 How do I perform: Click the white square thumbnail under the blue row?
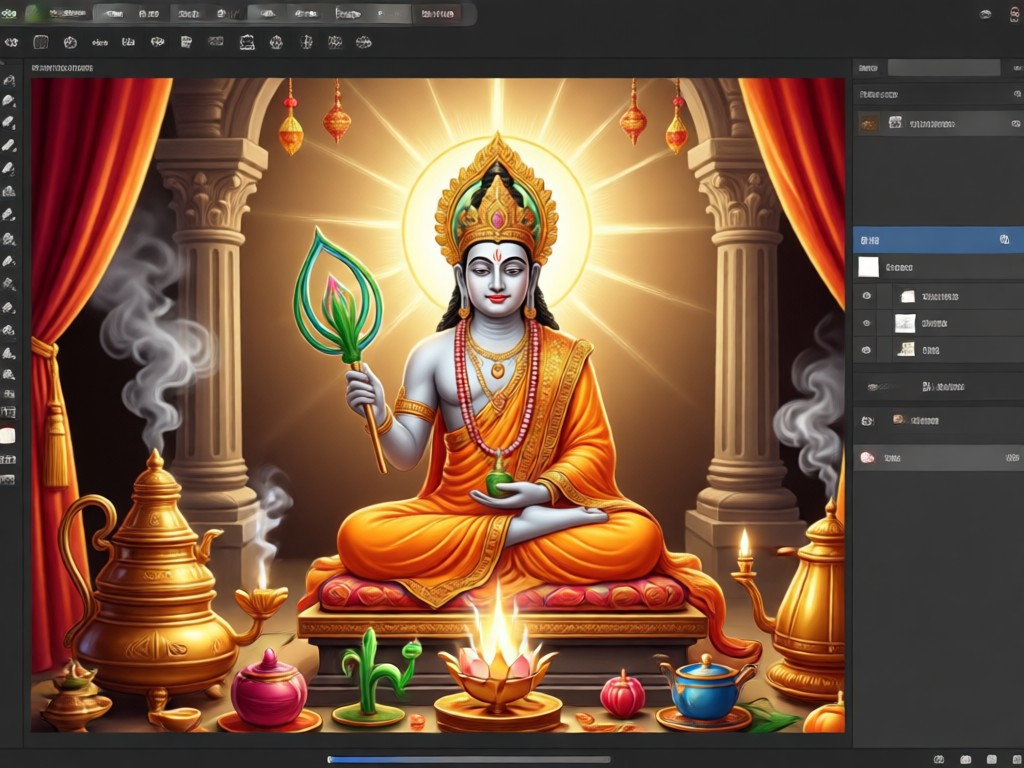868,267
